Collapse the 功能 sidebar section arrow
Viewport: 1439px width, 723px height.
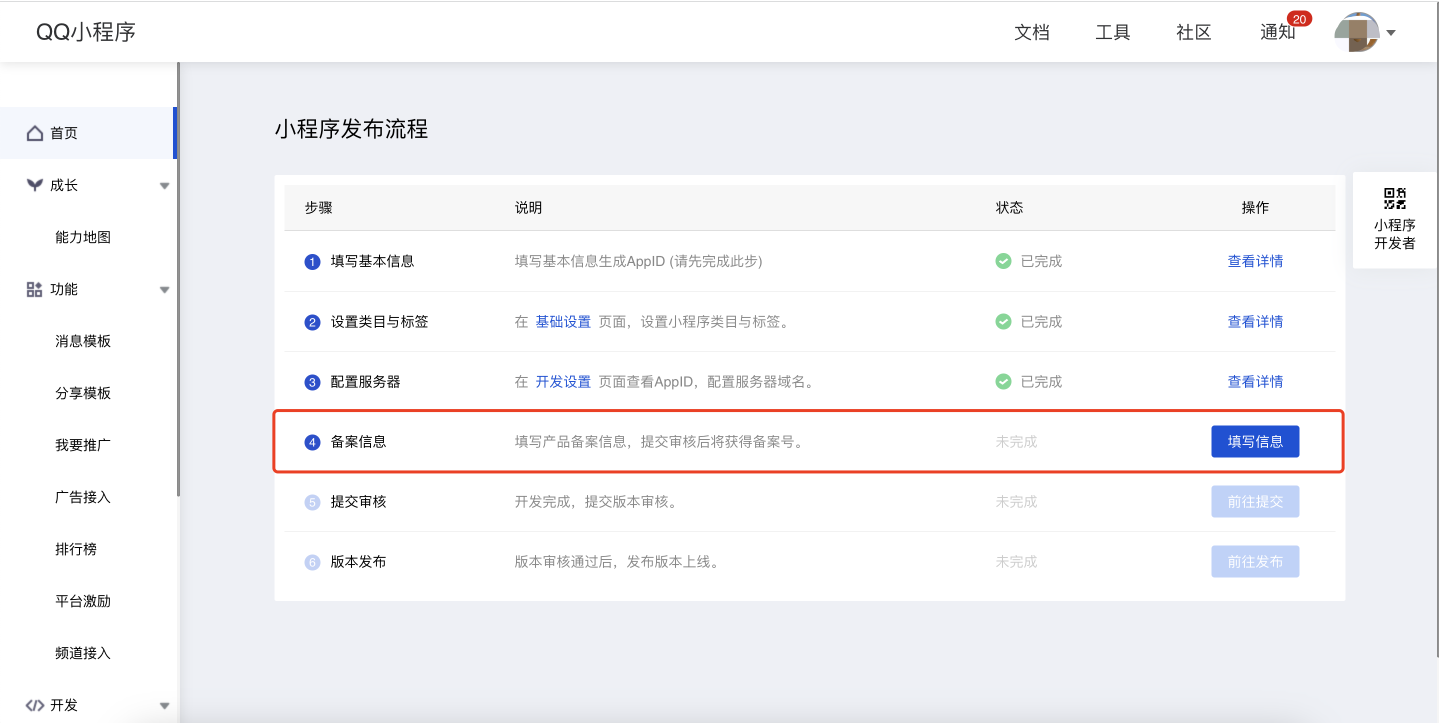coord(165,290)
